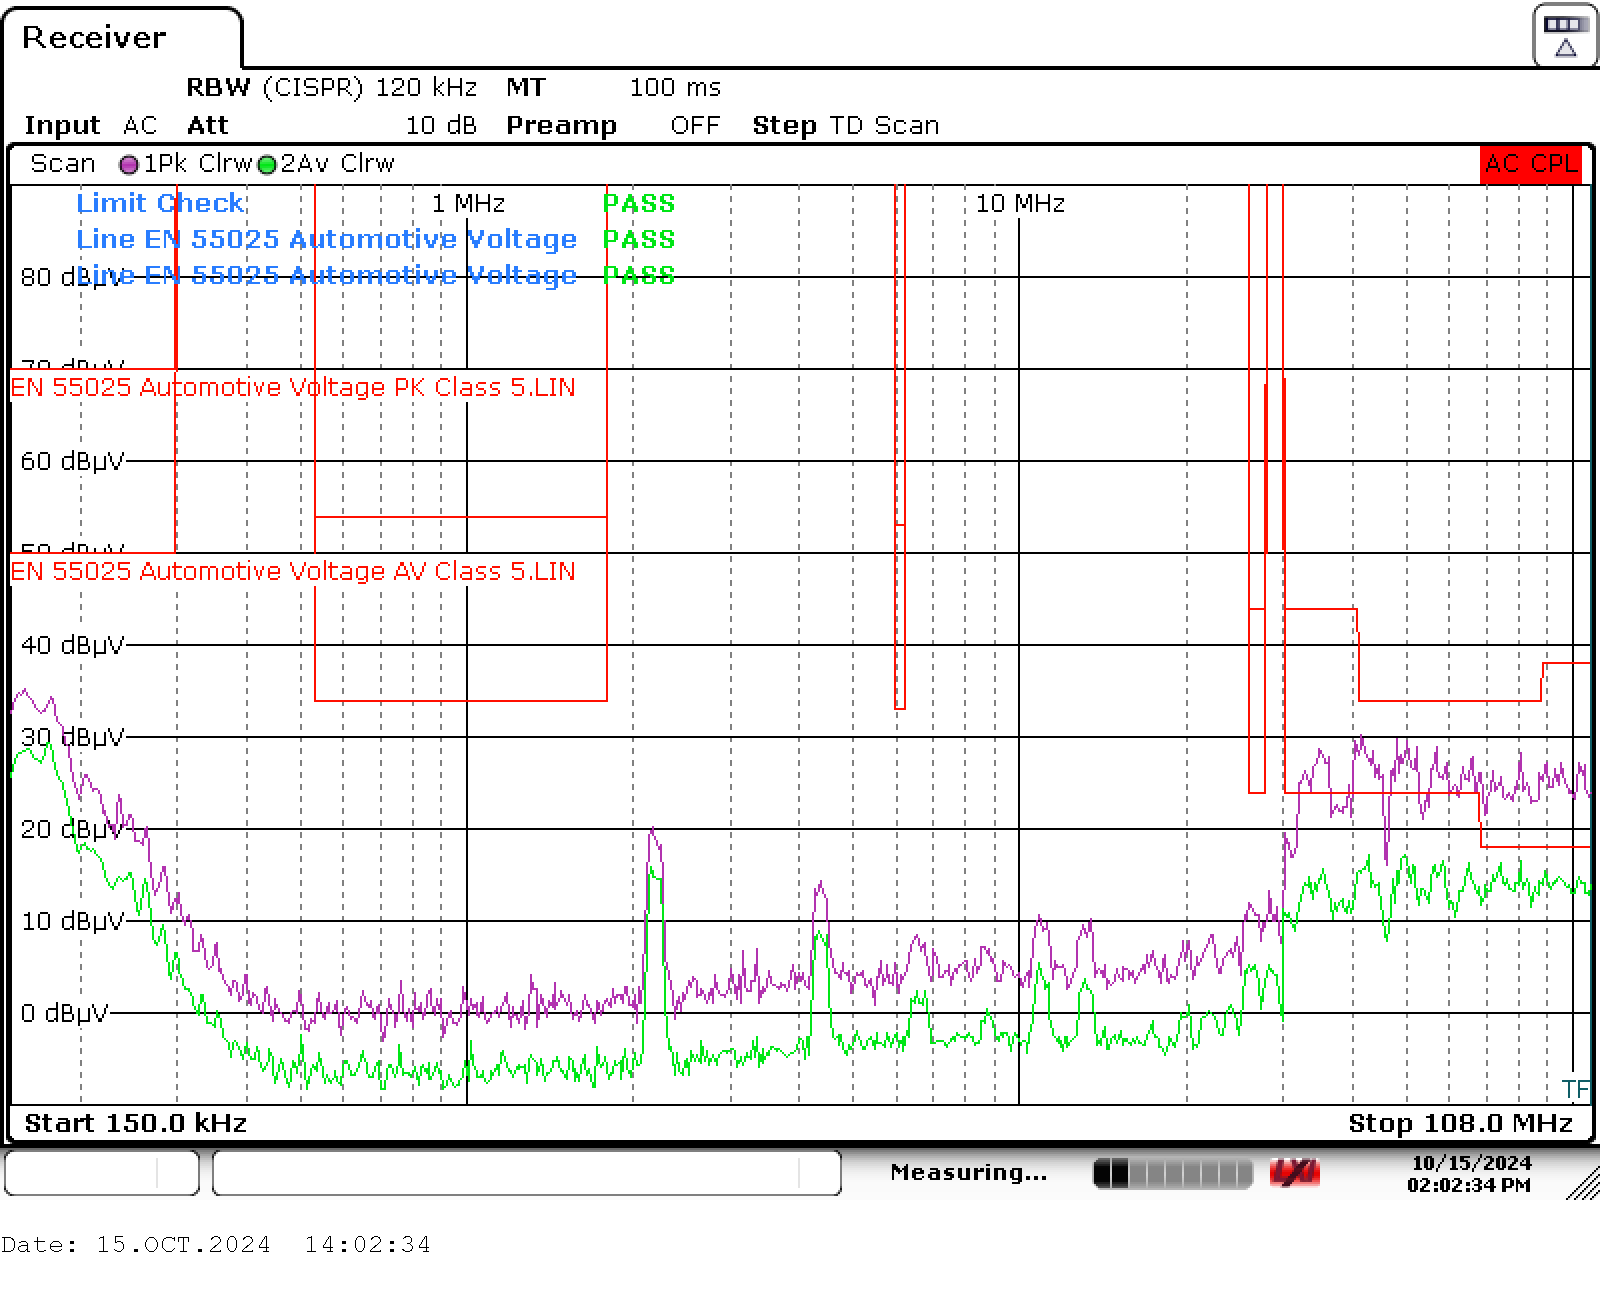Click the red AC CPL coupling indicator
The width and height of the screenshot is (1600, 1292).
[1529, 163]
